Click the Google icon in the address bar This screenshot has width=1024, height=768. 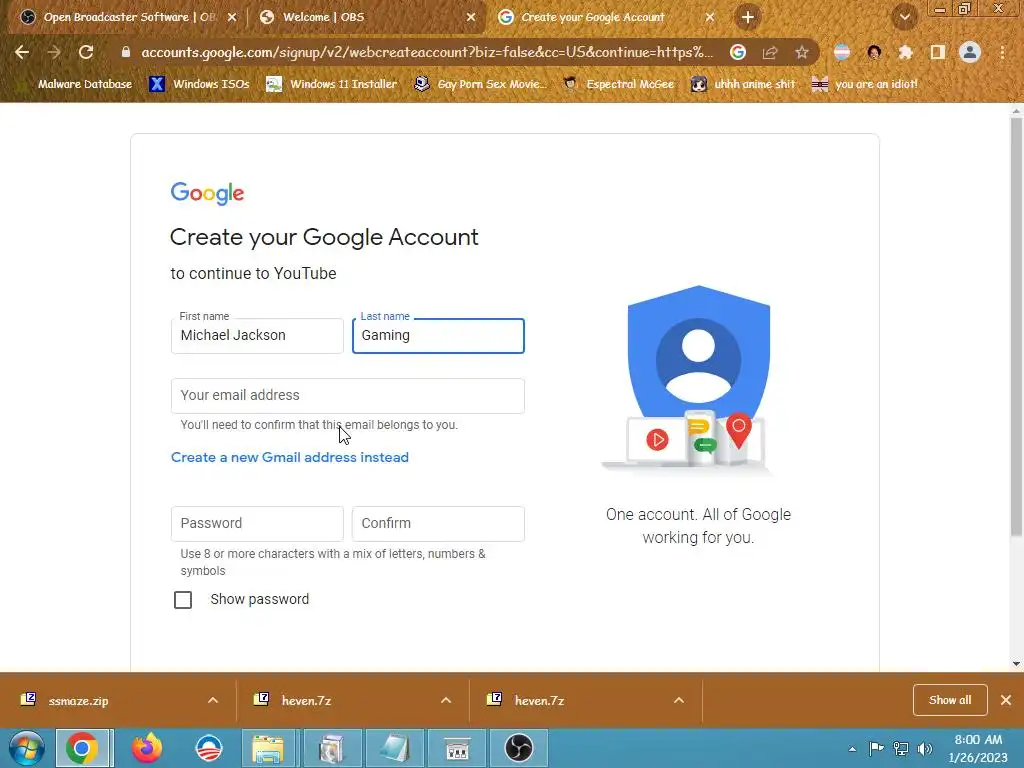point(738,52)
